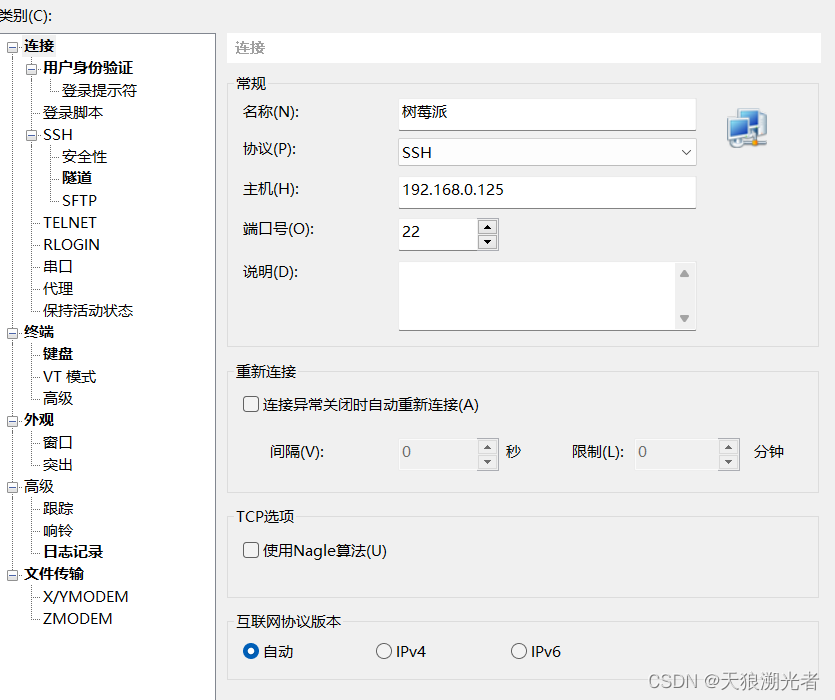This screenshot has width=835, height=700.
Task: Click the 限制 down spinner arrow
Action: click(728, 462)
